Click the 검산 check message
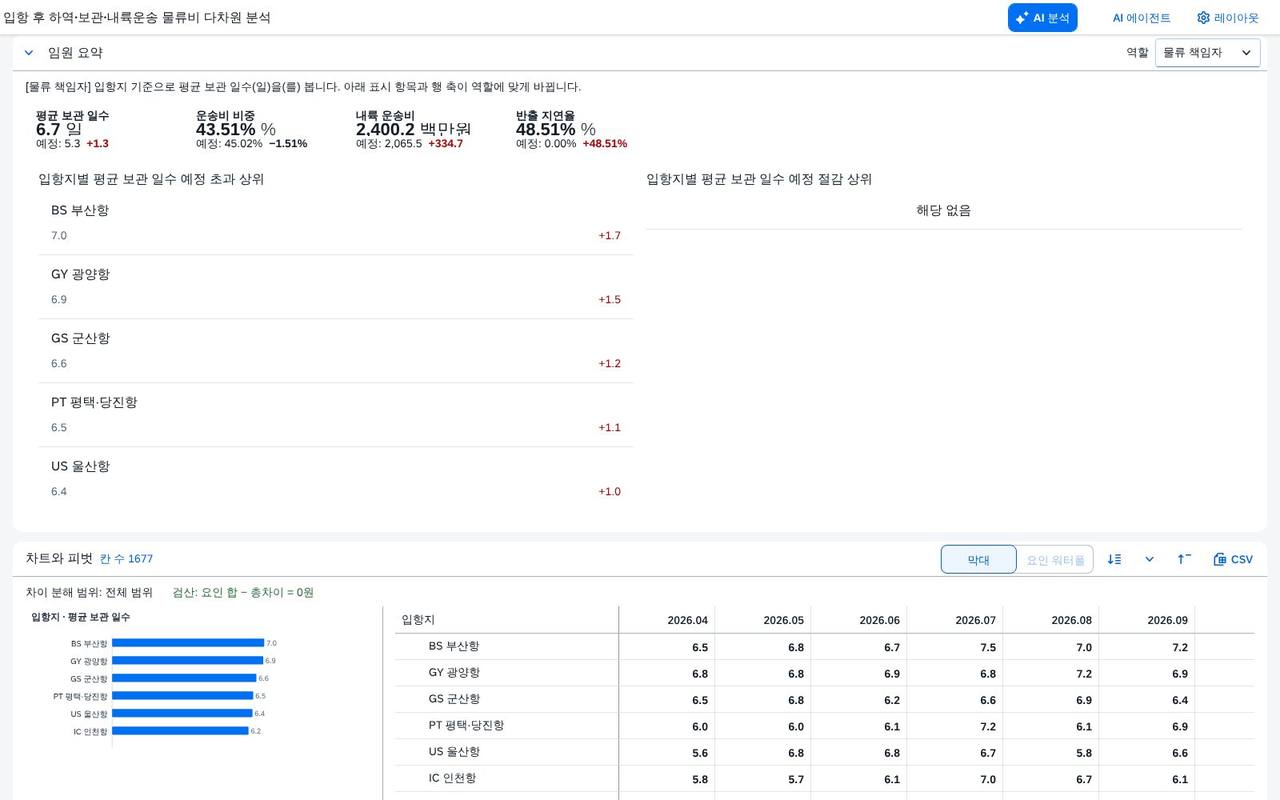 [x=243, y=592]
